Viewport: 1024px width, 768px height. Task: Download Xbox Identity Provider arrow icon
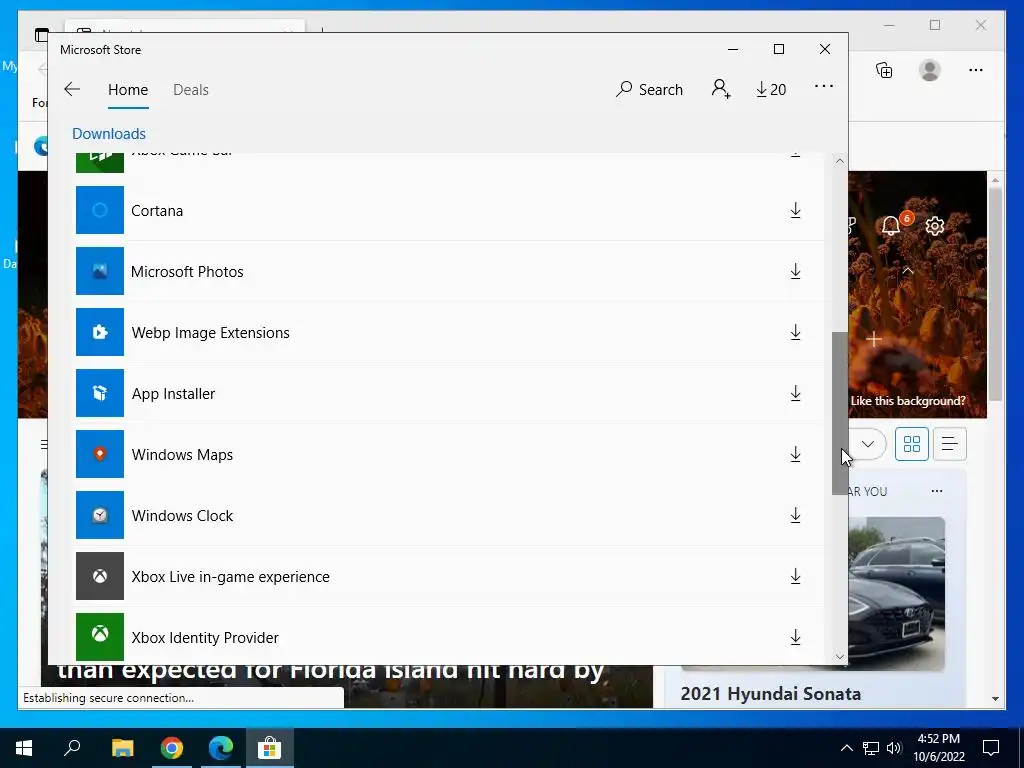tap(795, 637)
